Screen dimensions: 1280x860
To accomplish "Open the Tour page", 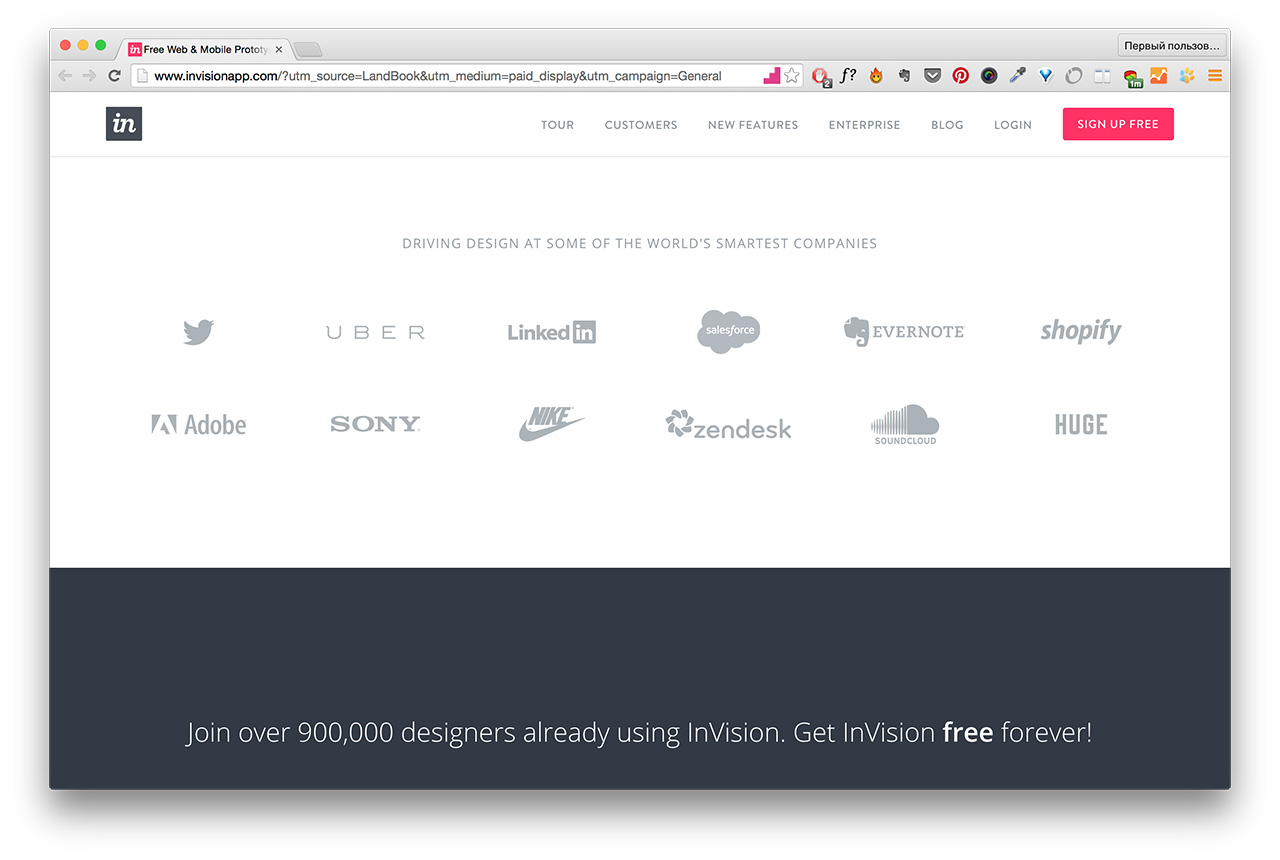I will click(557, 125).
